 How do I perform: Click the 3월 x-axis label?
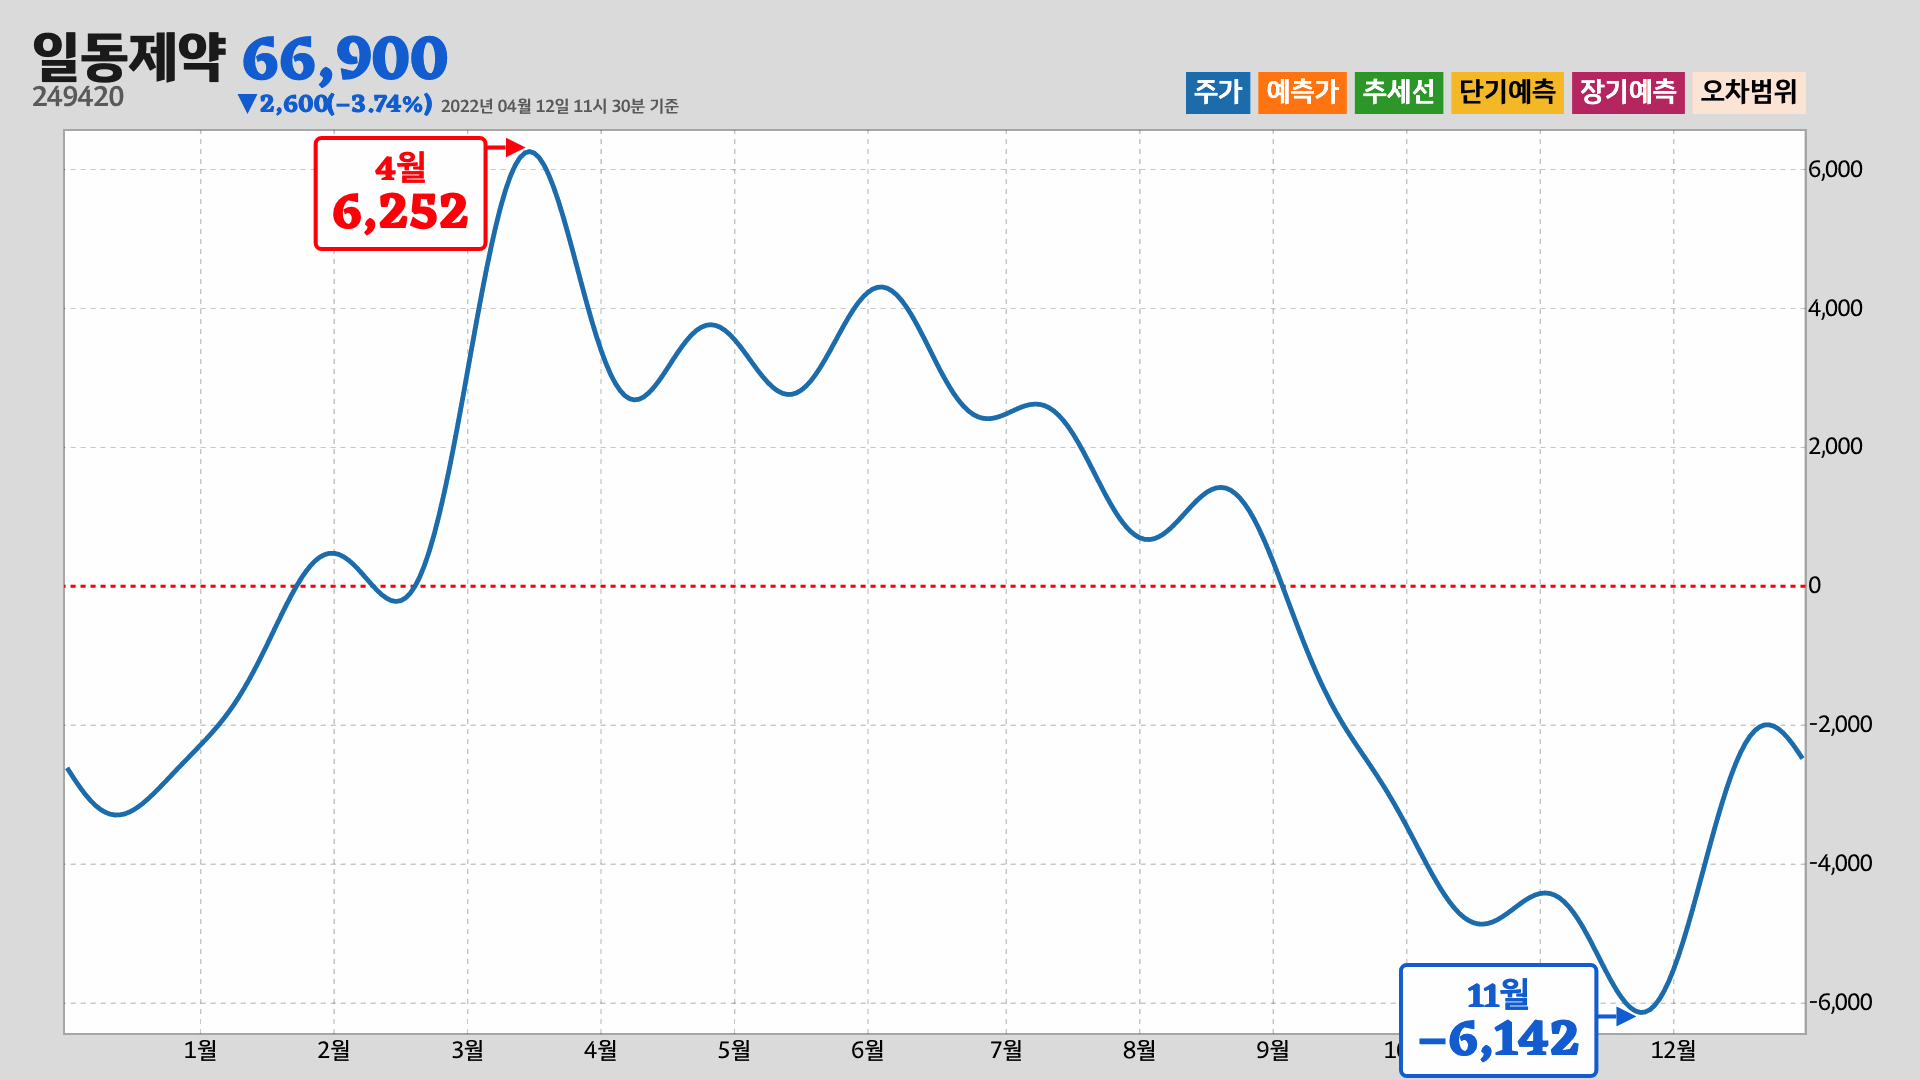[x=468, y=1050]
